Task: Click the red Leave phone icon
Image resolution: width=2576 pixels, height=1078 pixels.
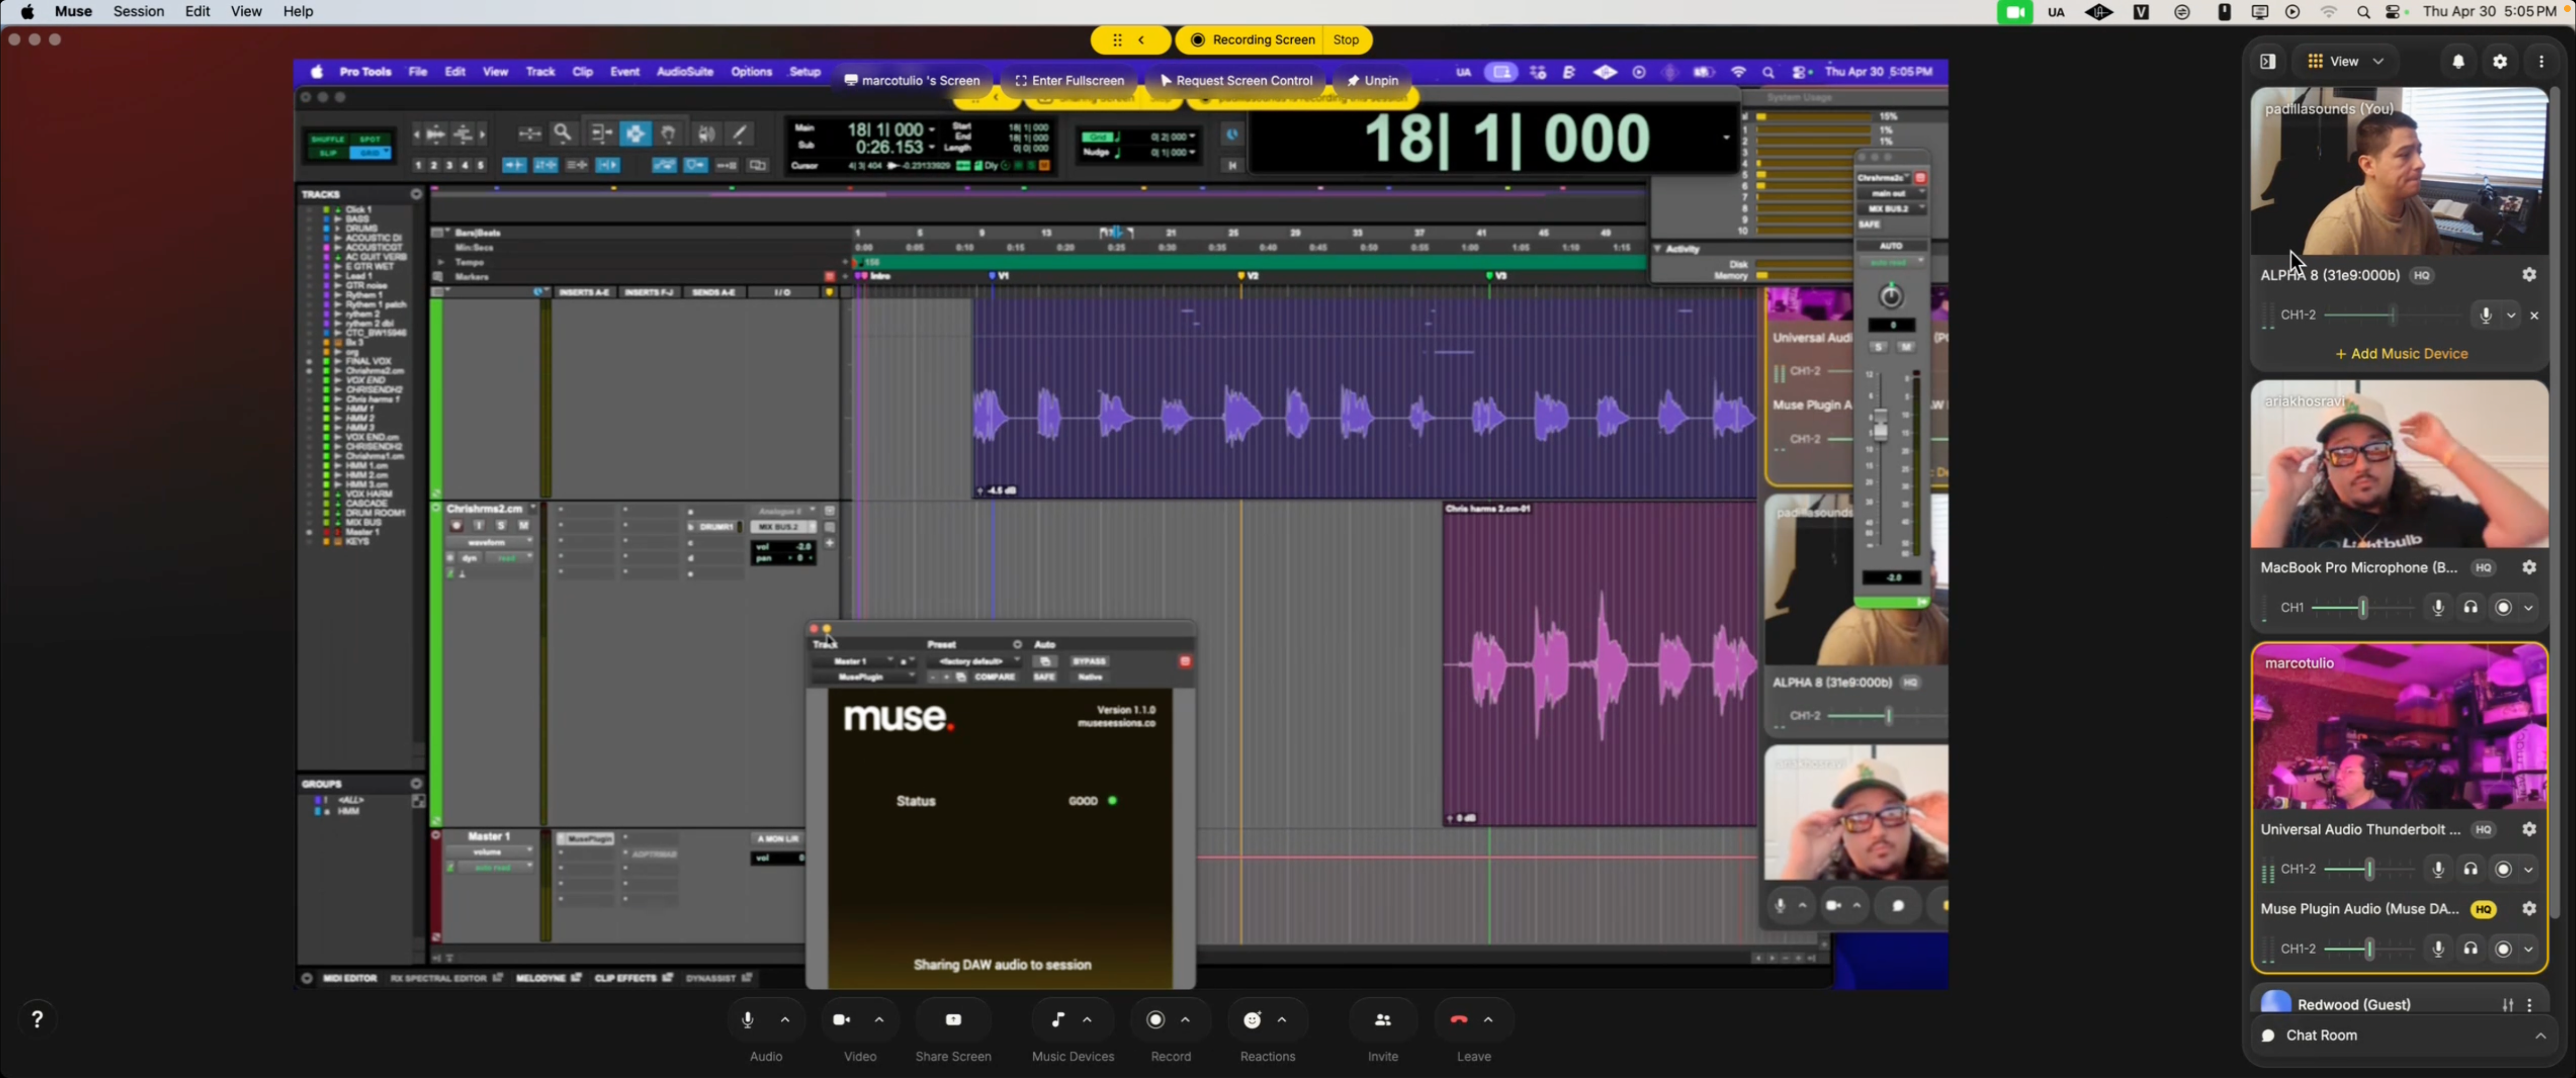Action: [x=1459, y=1019]
